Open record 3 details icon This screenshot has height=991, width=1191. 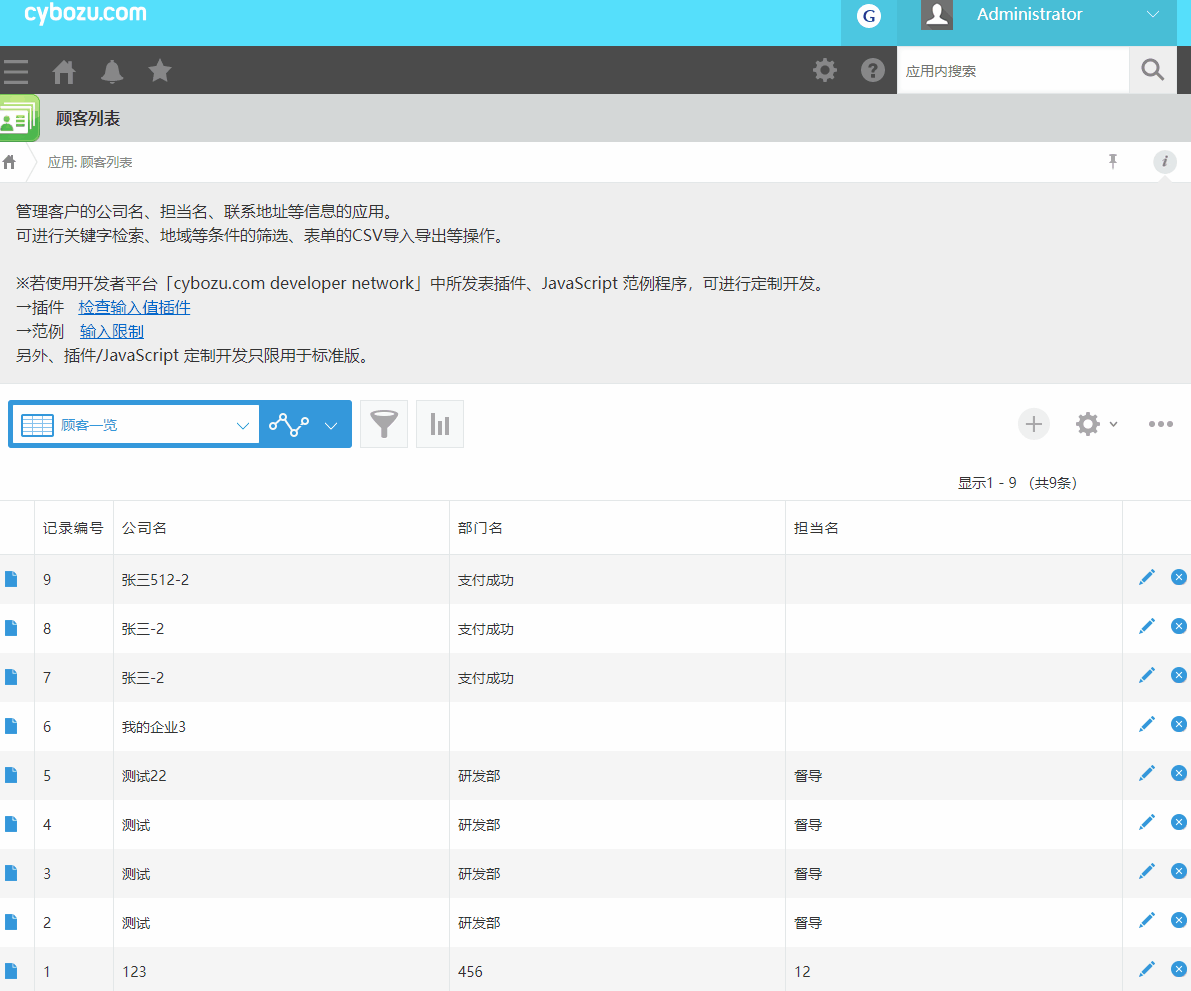[11, 873]
